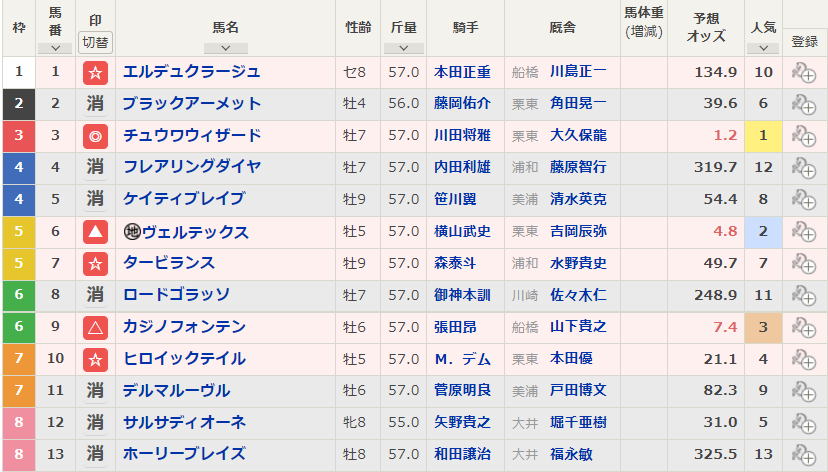Open horse page for カジノフォンテン
This screenshot has height=472, width=828.
(x=184, y=327)
